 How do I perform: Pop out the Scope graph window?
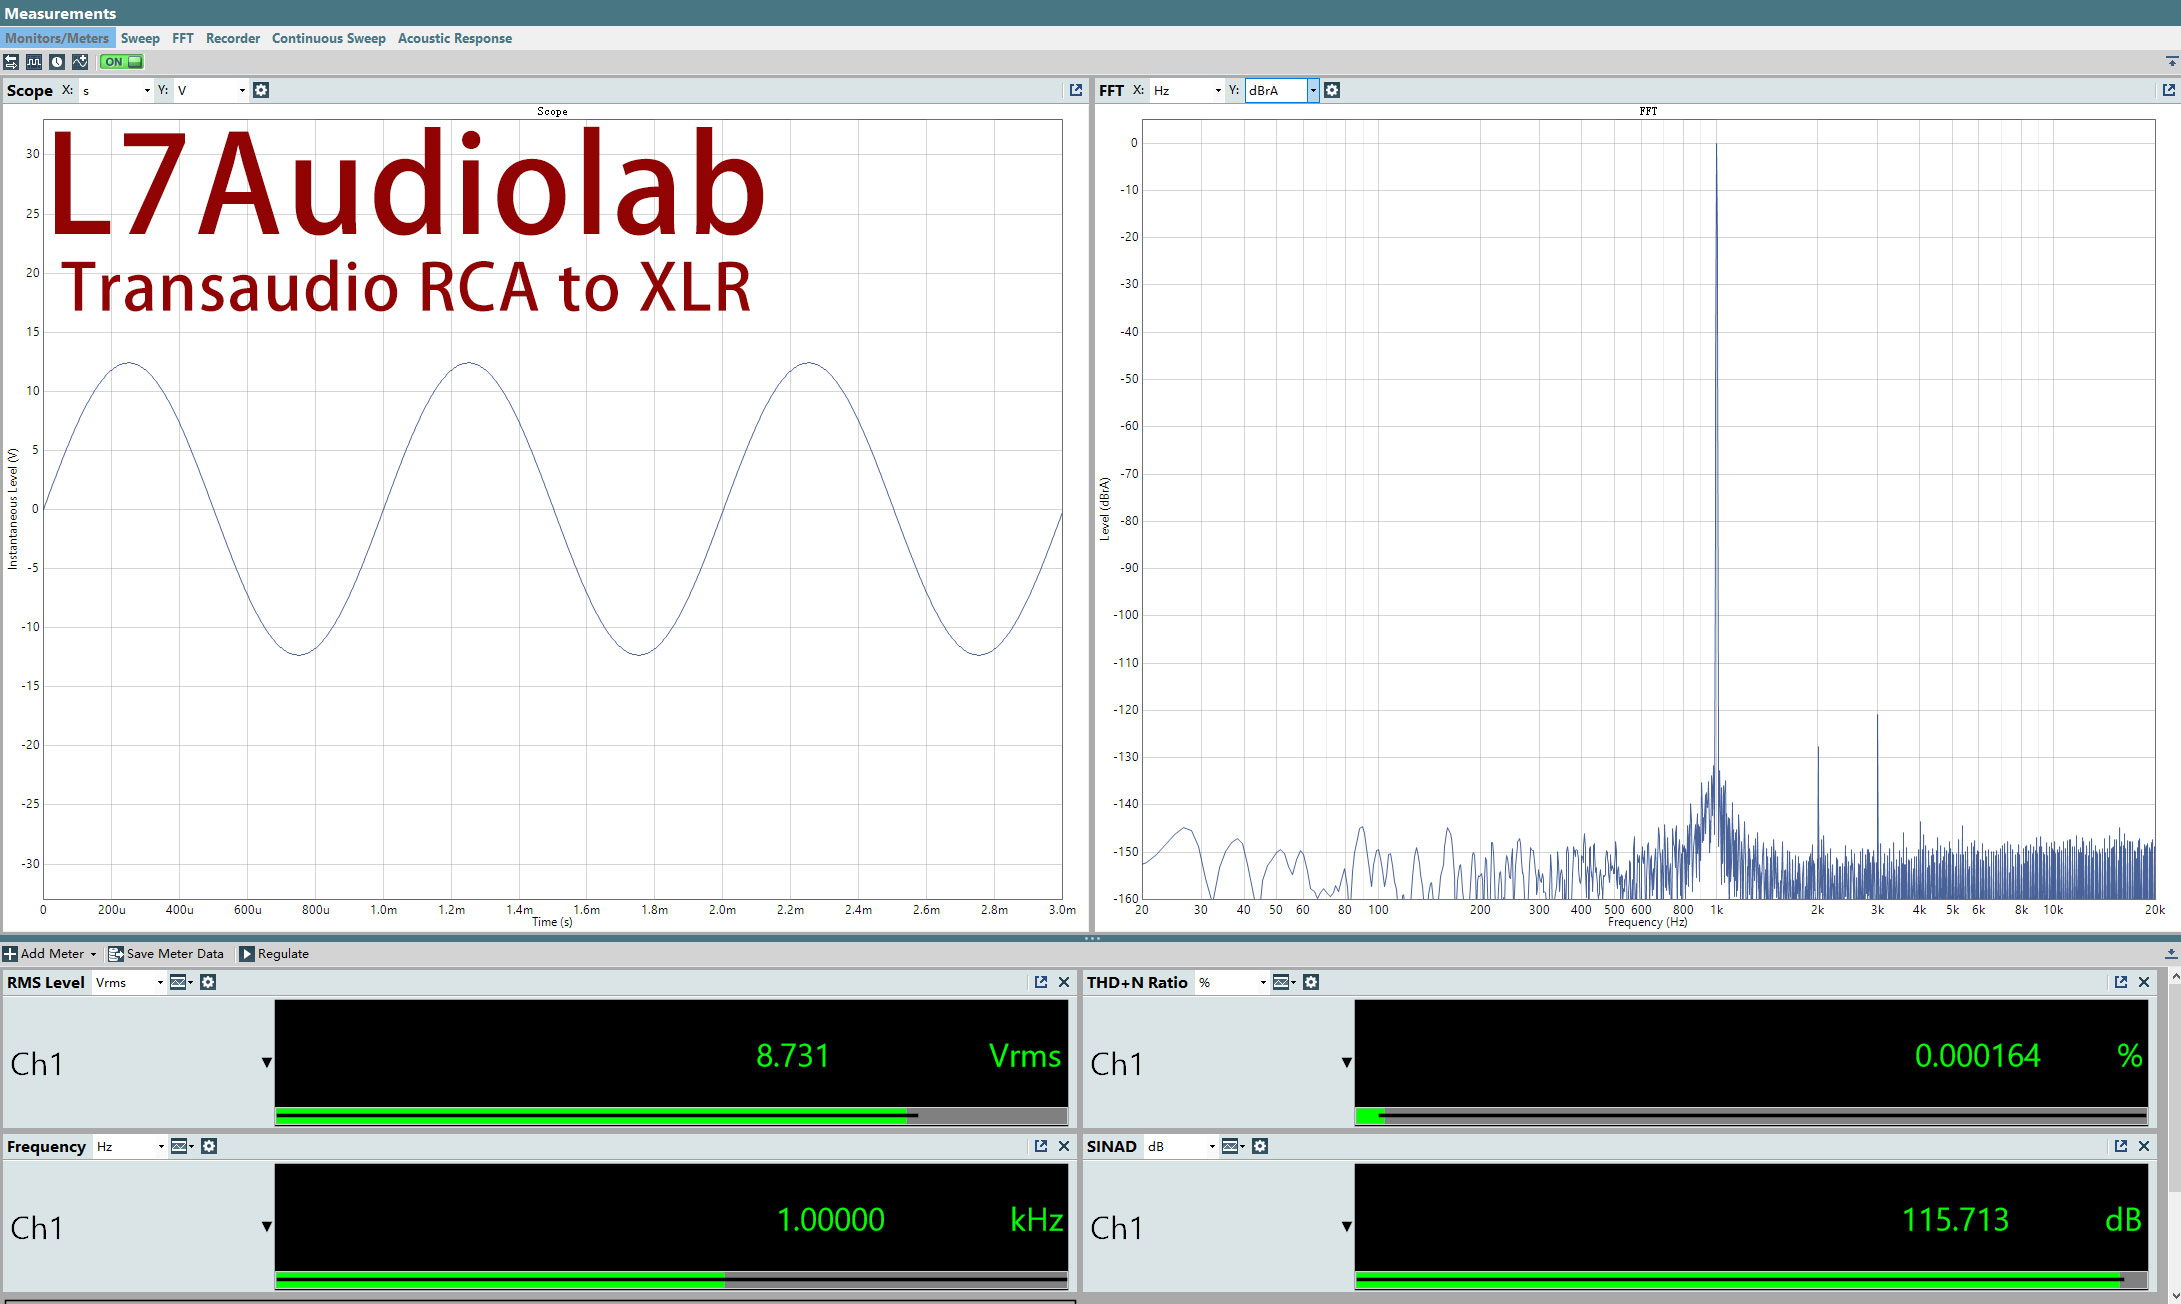click(x=1076, y=90)
